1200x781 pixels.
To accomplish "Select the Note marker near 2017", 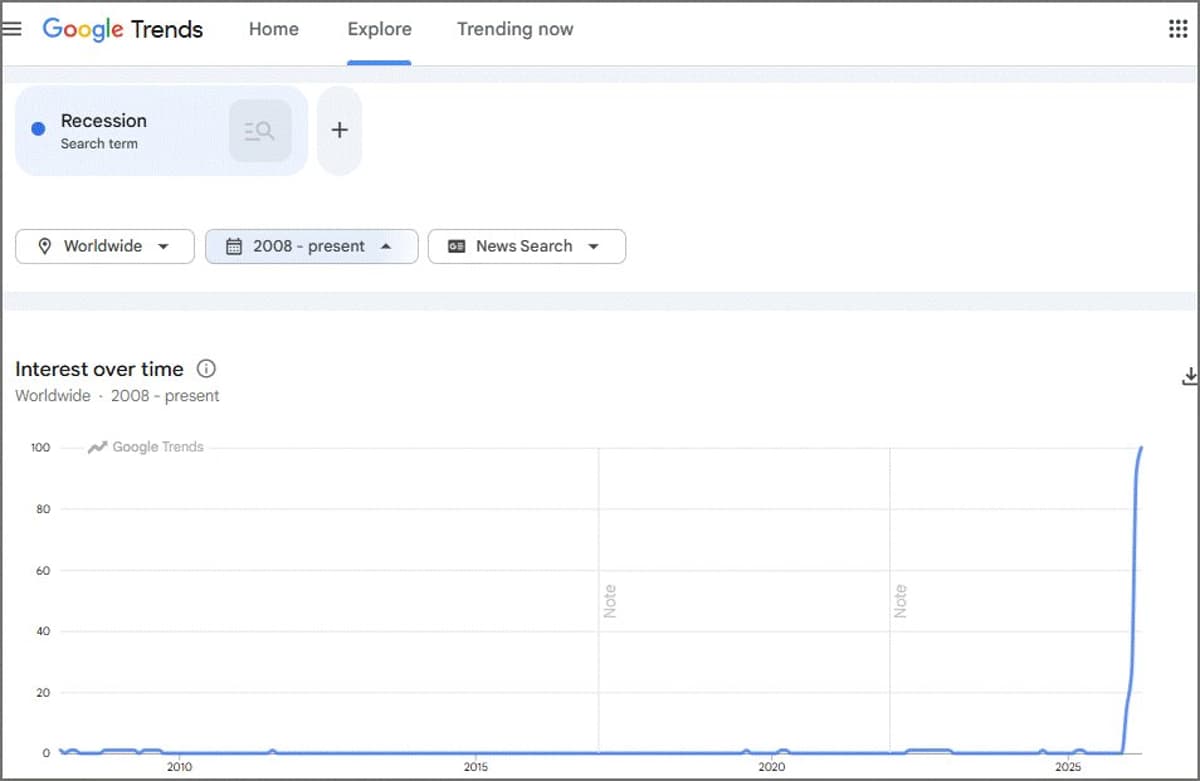I will [609, 600].
